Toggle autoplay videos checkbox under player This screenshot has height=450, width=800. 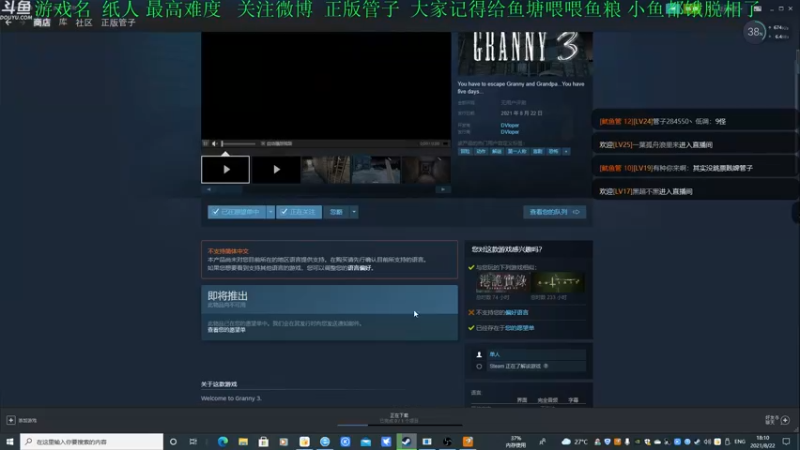[x=263, y=144]
